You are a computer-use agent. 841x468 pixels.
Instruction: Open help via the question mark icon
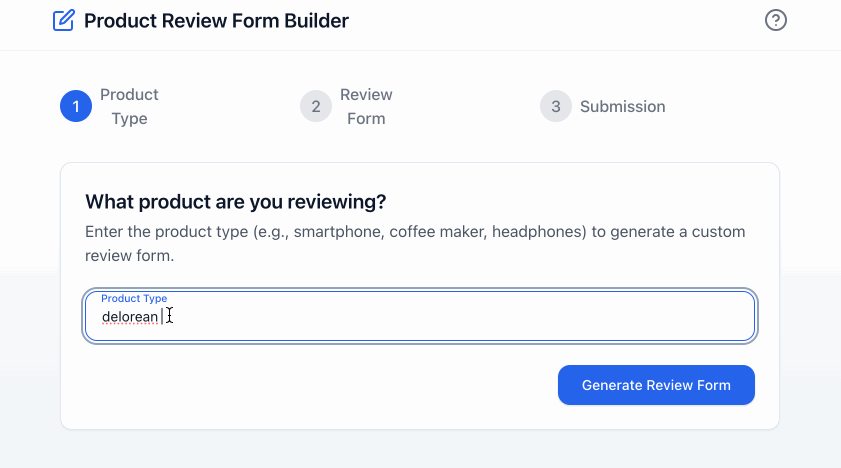[x=775, y=20]
